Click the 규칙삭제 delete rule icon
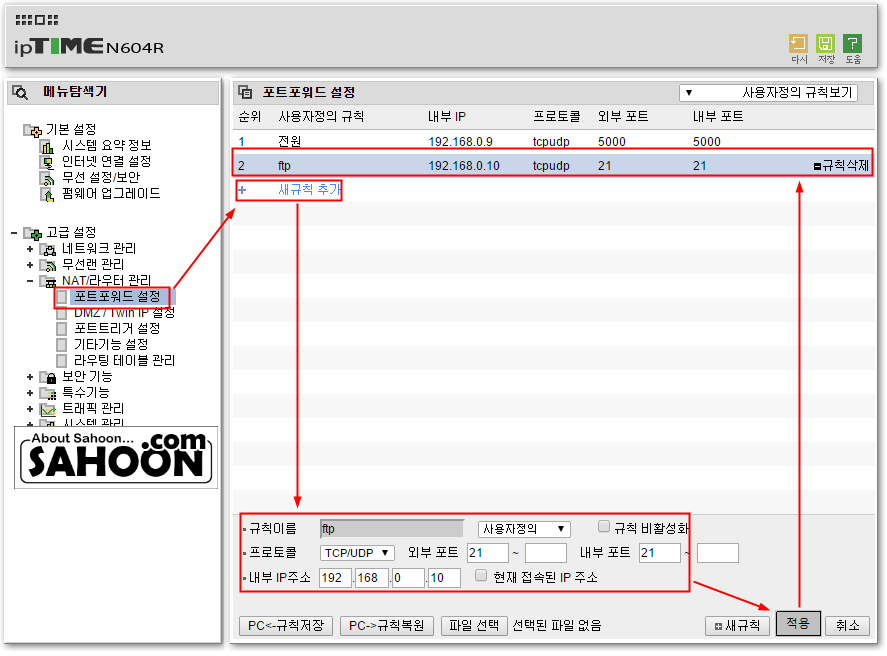Screen dimensions: 887x656 (x=817, y=166)
